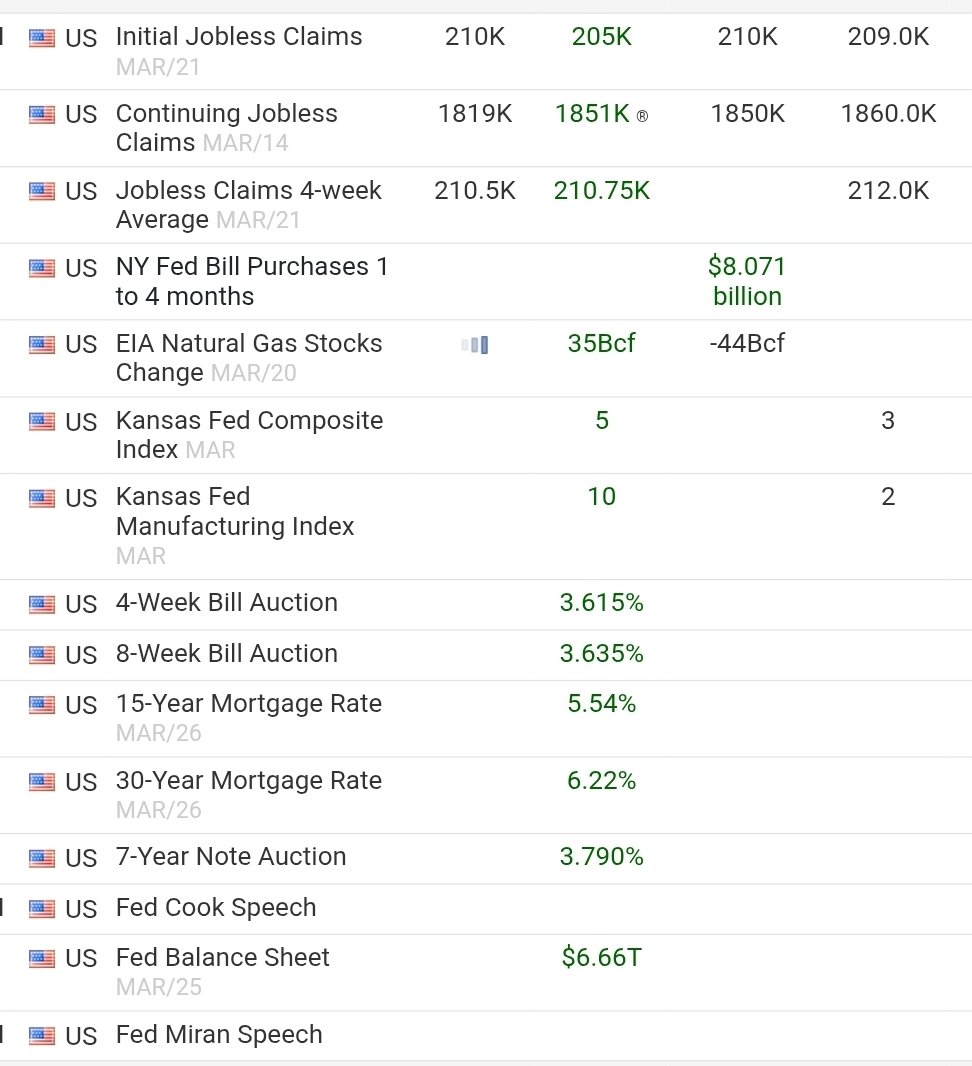Click the 210.75K previous value
Screen dimensions: 972x1066
point(602,190)
